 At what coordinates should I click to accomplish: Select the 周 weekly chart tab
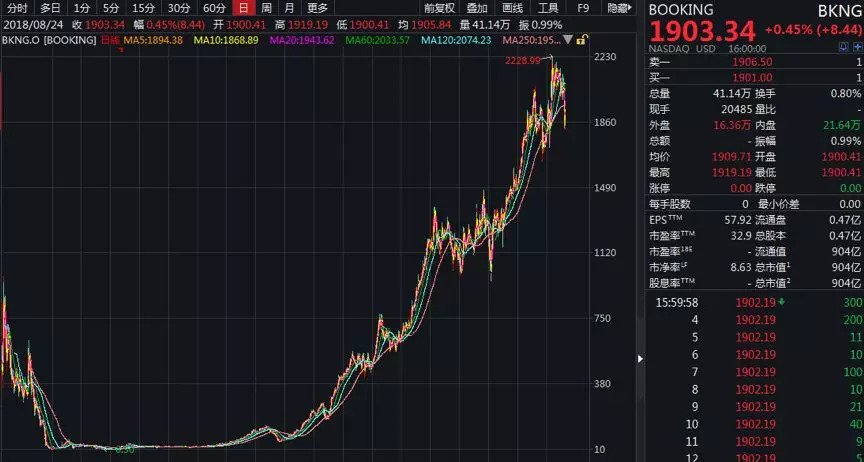pyautogui.click(x=266, y=8)
